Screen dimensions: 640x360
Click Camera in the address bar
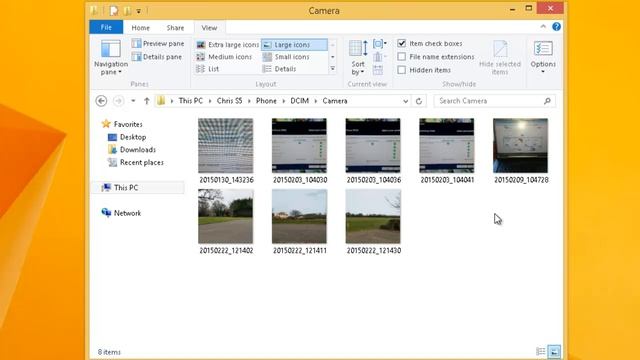335,101
